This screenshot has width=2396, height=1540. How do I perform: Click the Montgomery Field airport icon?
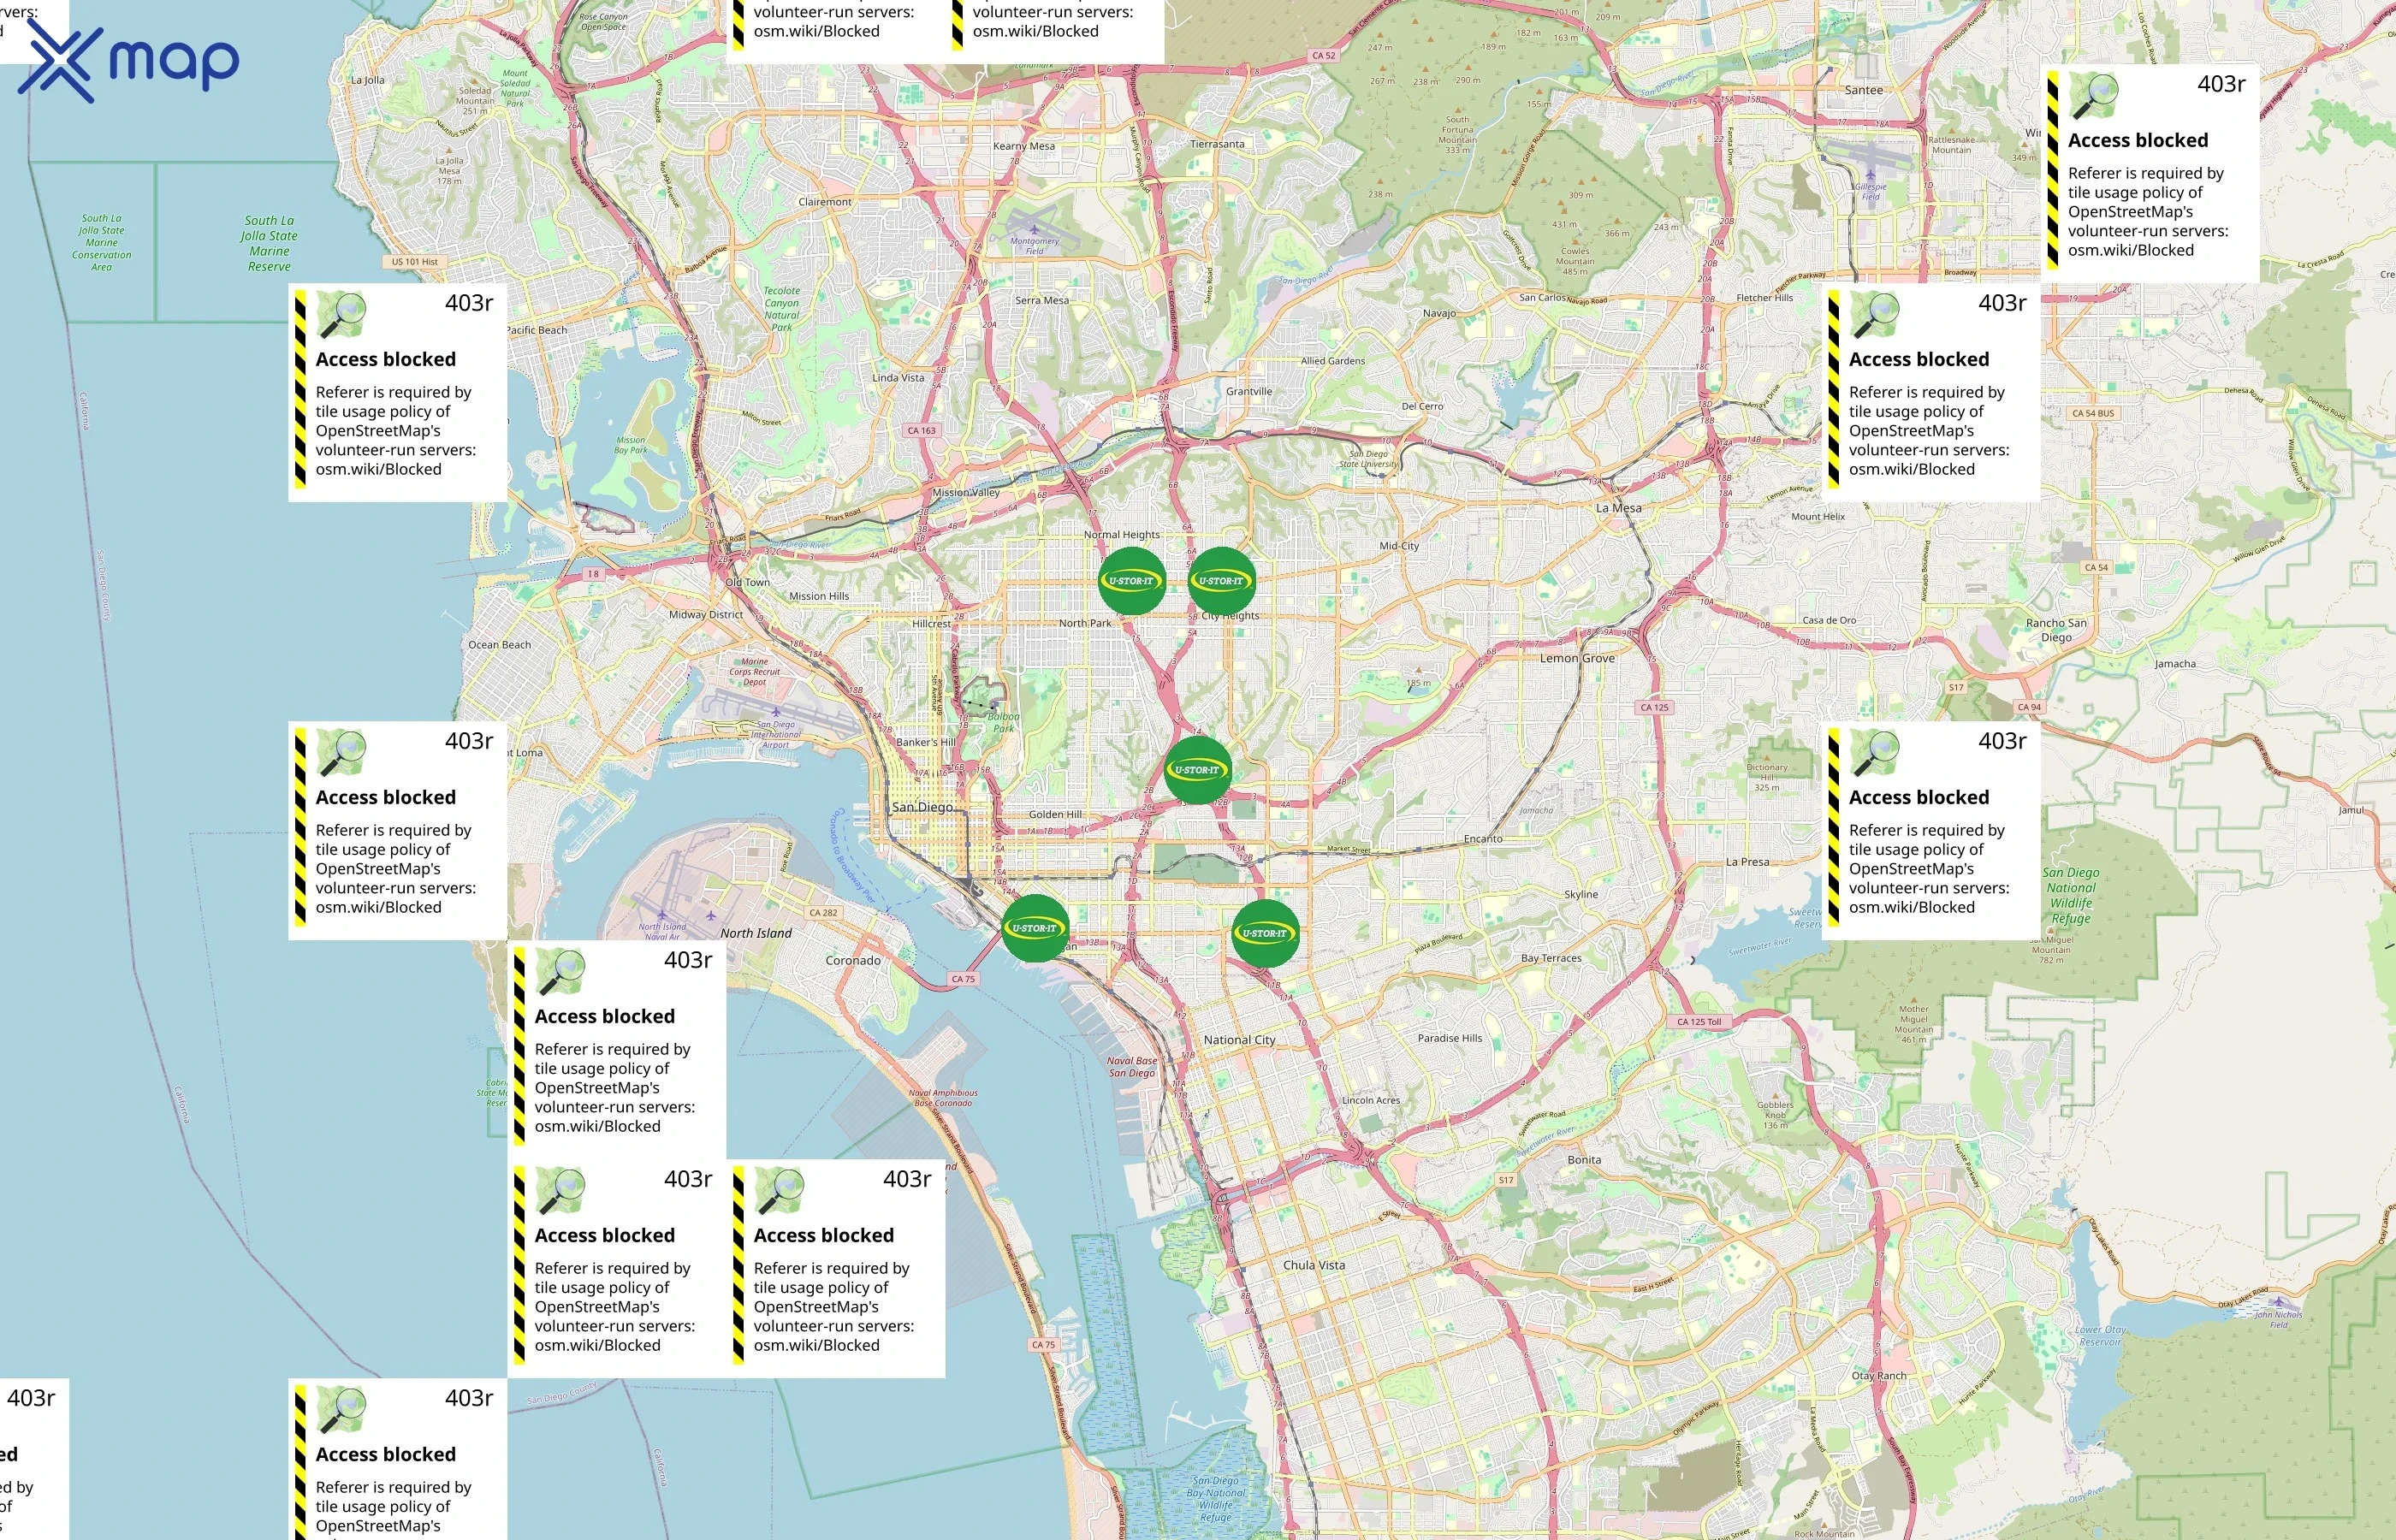coord(1034,229)
